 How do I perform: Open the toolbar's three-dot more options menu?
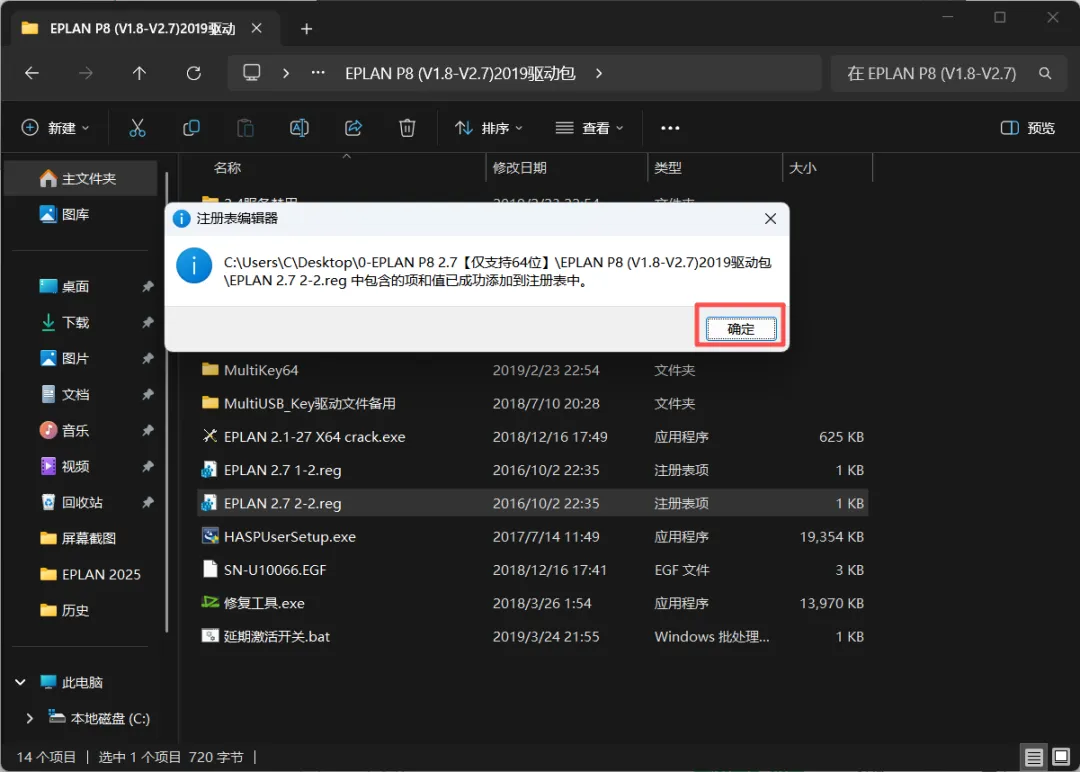(670, 128)
